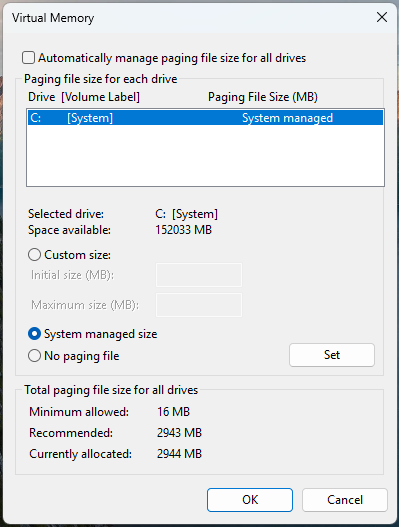Click the 'System managed' paging size value
The width and height of the screenshot is (399, 527).
tap(287, 118)
